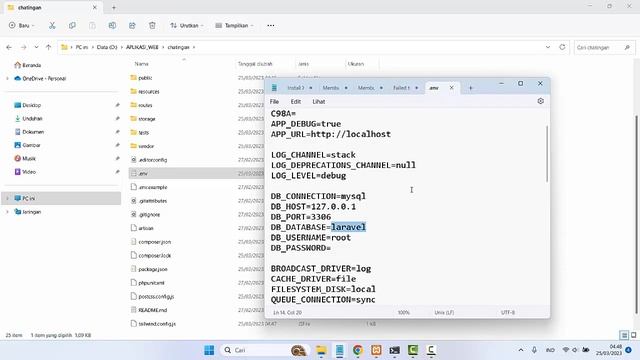Click the Rename icon in Explorer toolbar
Screen dimensions: 640x360
tap(112, 25)
